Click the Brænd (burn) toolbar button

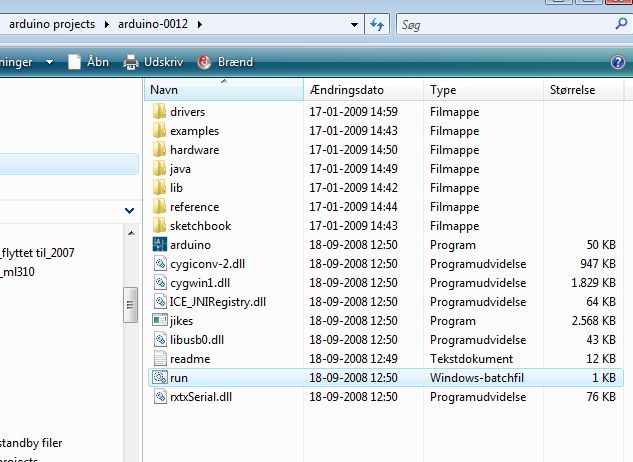225,62
